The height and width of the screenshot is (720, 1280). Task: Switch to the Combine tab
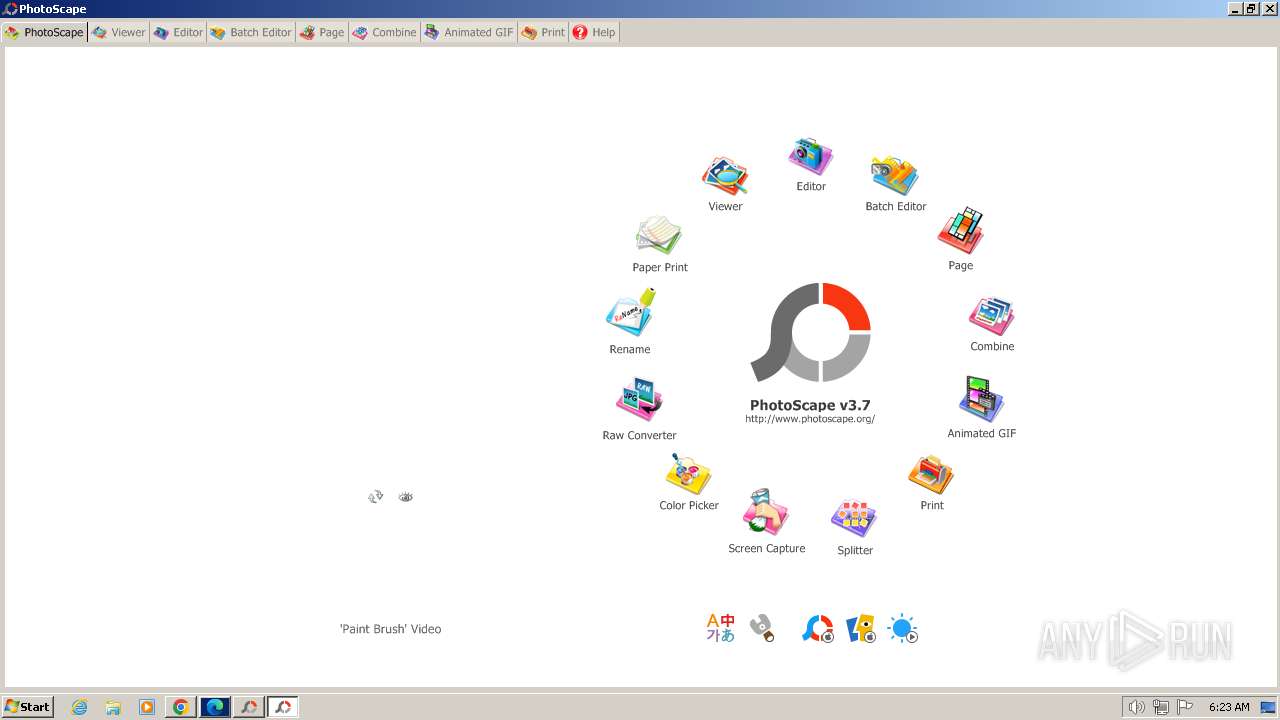(x=385, y=32)
